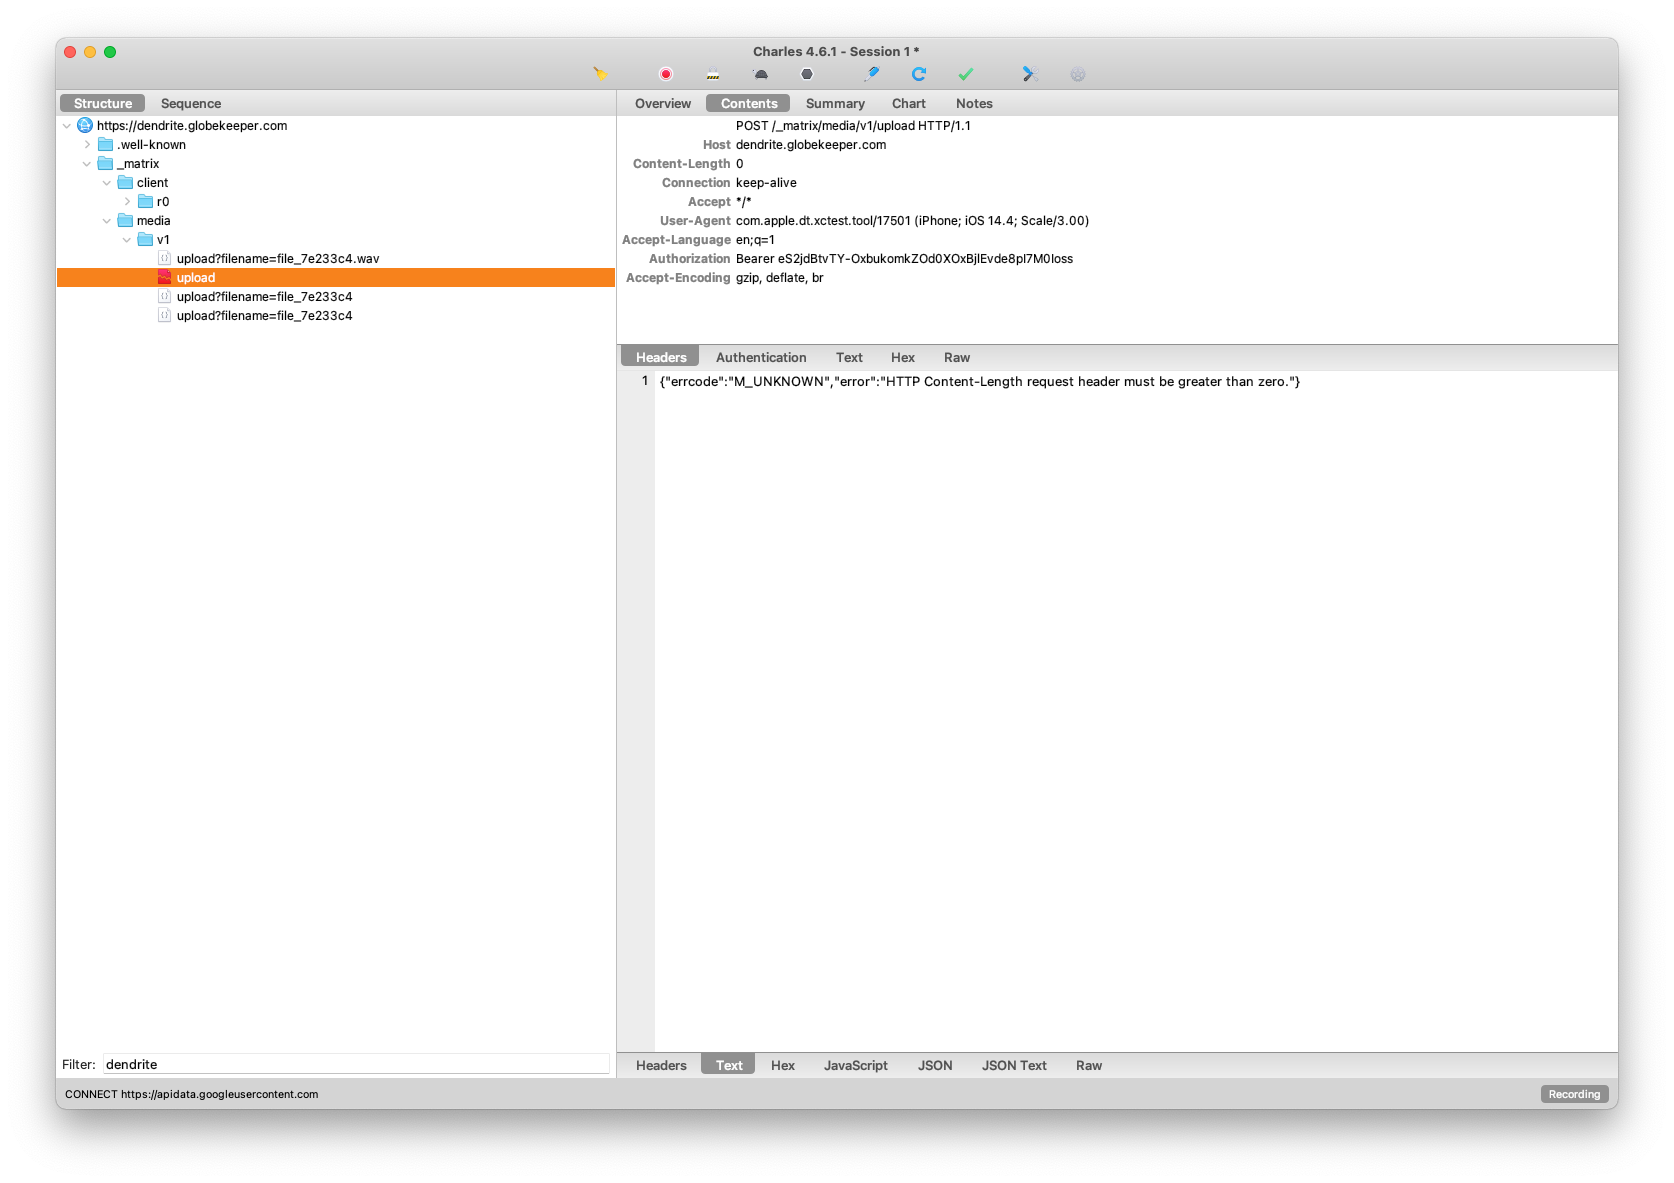The image size is (1674, 1183).
Task: Open the Raw response view
Action: tap(1089, 1065)
